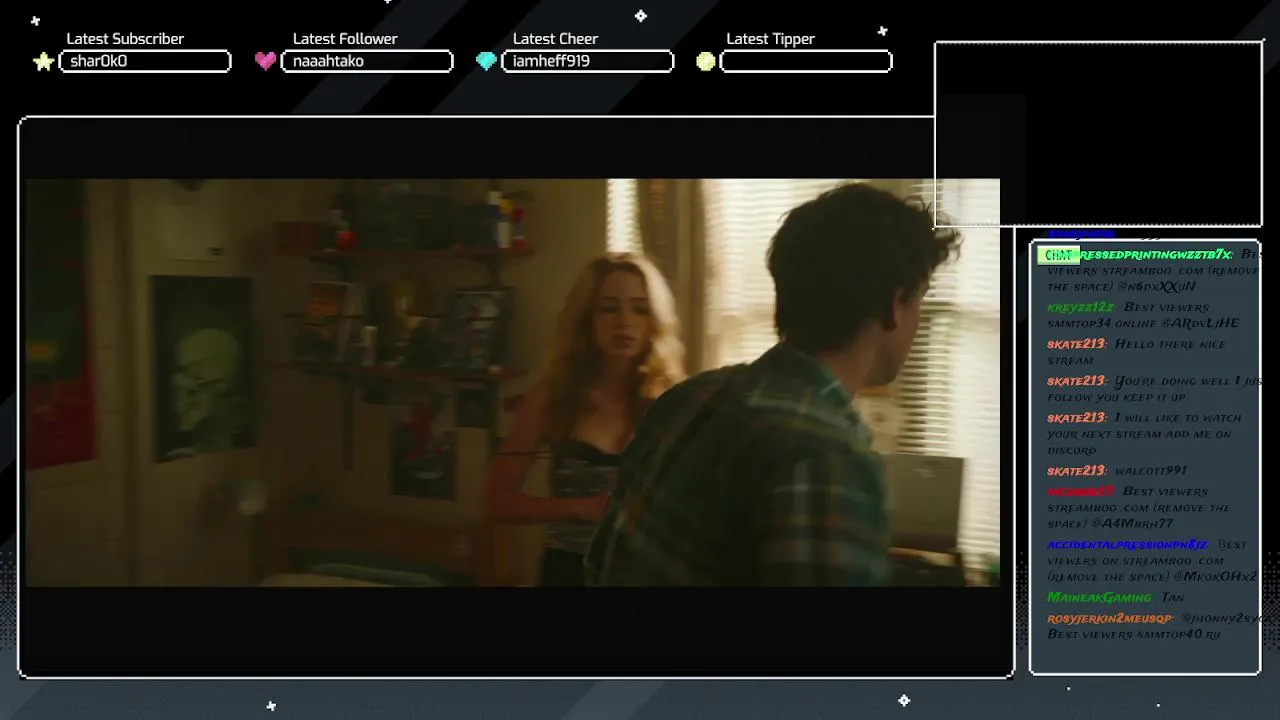Click the kreyzz12z username in chat
This screenshot has width=1280, height=720.
point(1081,307)
